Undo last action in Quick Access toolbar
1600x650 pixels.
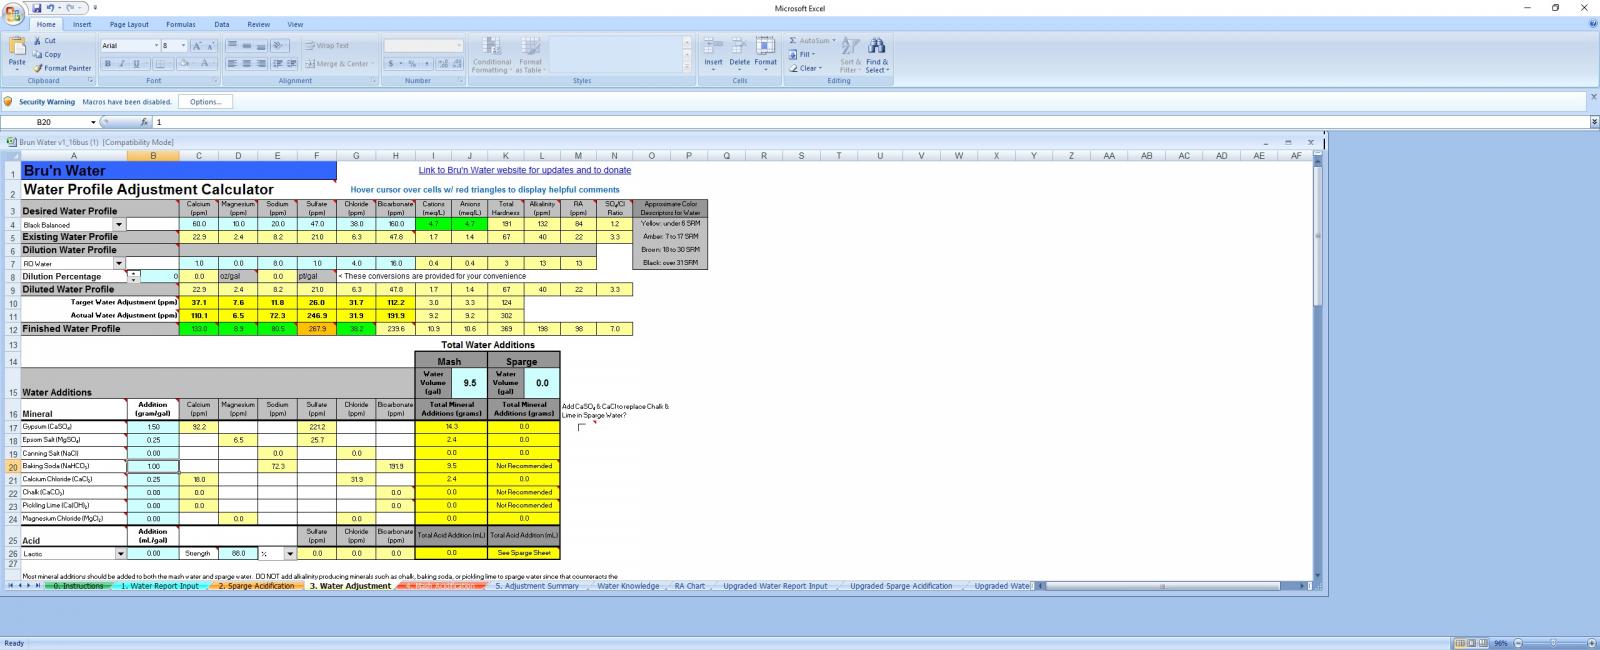[50, 8]
